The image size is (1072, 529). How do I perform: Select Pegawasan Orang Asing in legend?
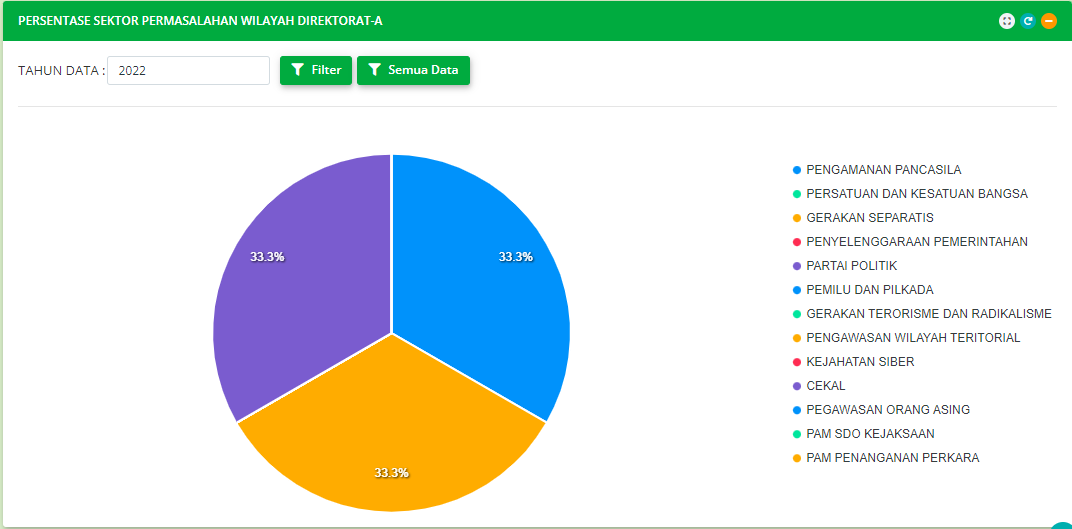(x=887, y=410)
